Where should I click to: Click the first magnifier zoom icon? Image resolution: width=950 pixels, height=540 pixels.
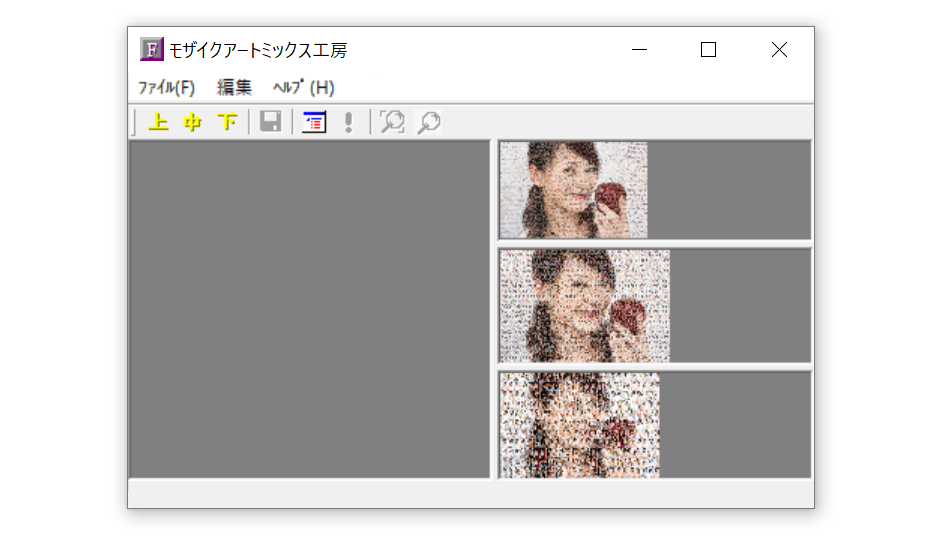(x=393, y=122)
